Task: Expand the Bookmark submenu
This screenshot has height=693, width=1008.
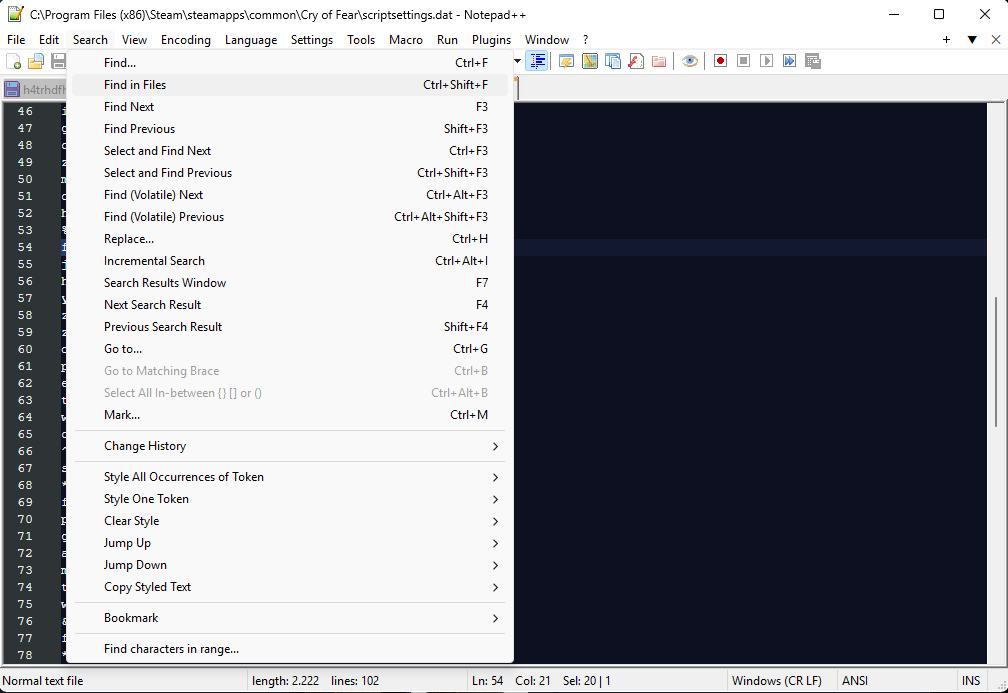Action: 290,618
